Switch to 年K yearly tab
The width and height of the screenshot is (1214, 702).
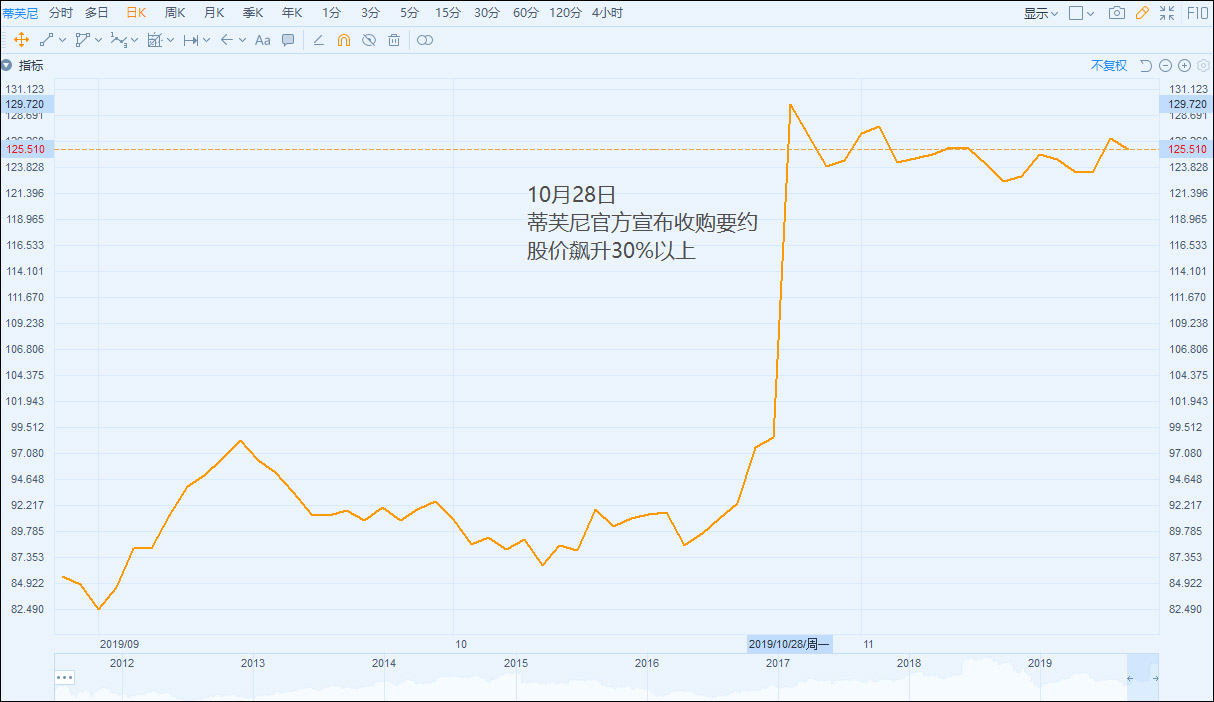coord(292,13)
